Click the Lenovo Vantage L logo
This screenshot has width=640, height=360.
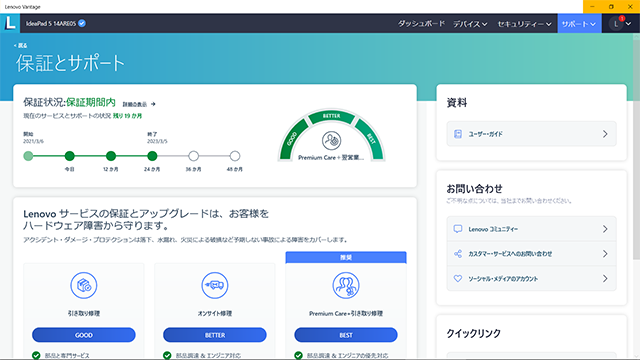pyautogui.click(x=10, y=23)
